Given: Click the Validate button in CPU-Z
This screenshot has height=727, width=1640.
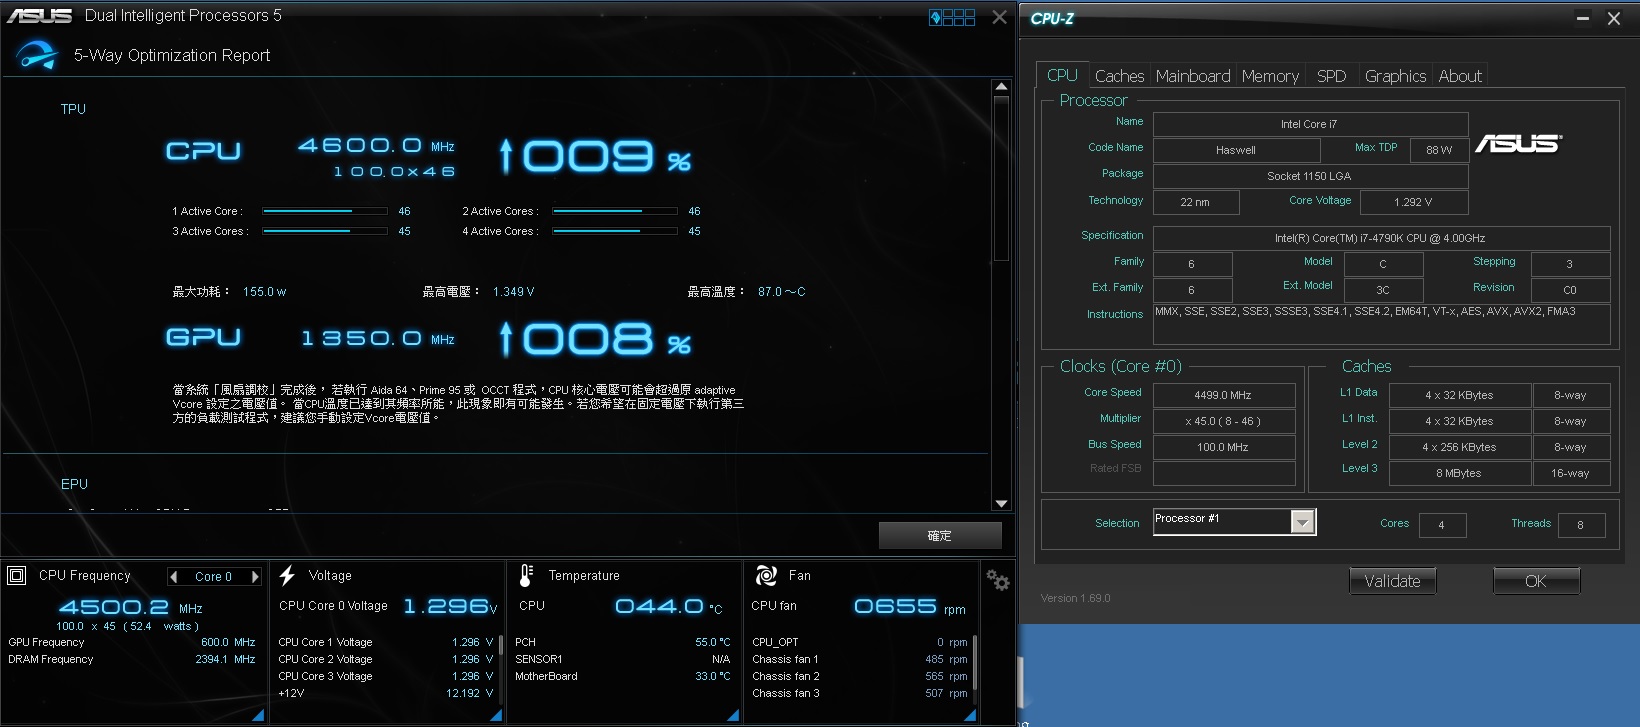Looking at the screenshot, I should (x=1392, y=581).
